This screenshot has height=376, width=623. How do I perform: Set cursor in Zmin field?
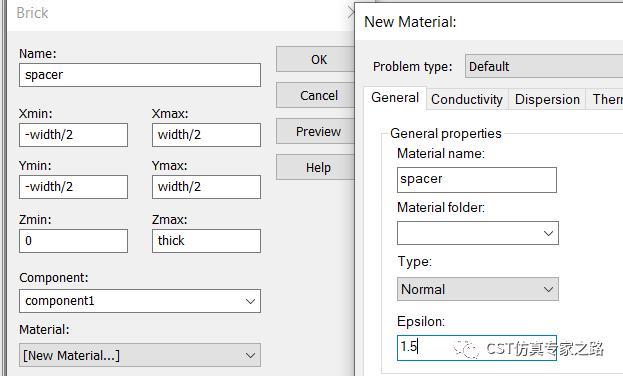(74, 241)
